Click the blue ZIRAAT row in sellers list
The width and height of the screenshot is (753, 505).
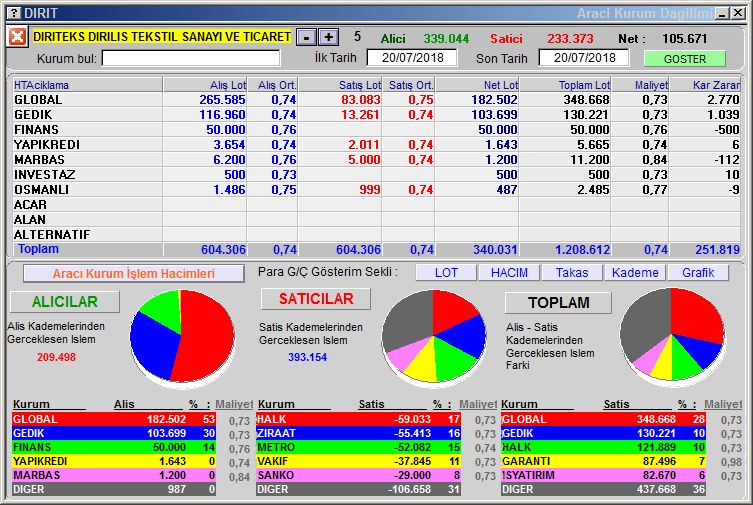pyautogui.click(x=359, y=433)
